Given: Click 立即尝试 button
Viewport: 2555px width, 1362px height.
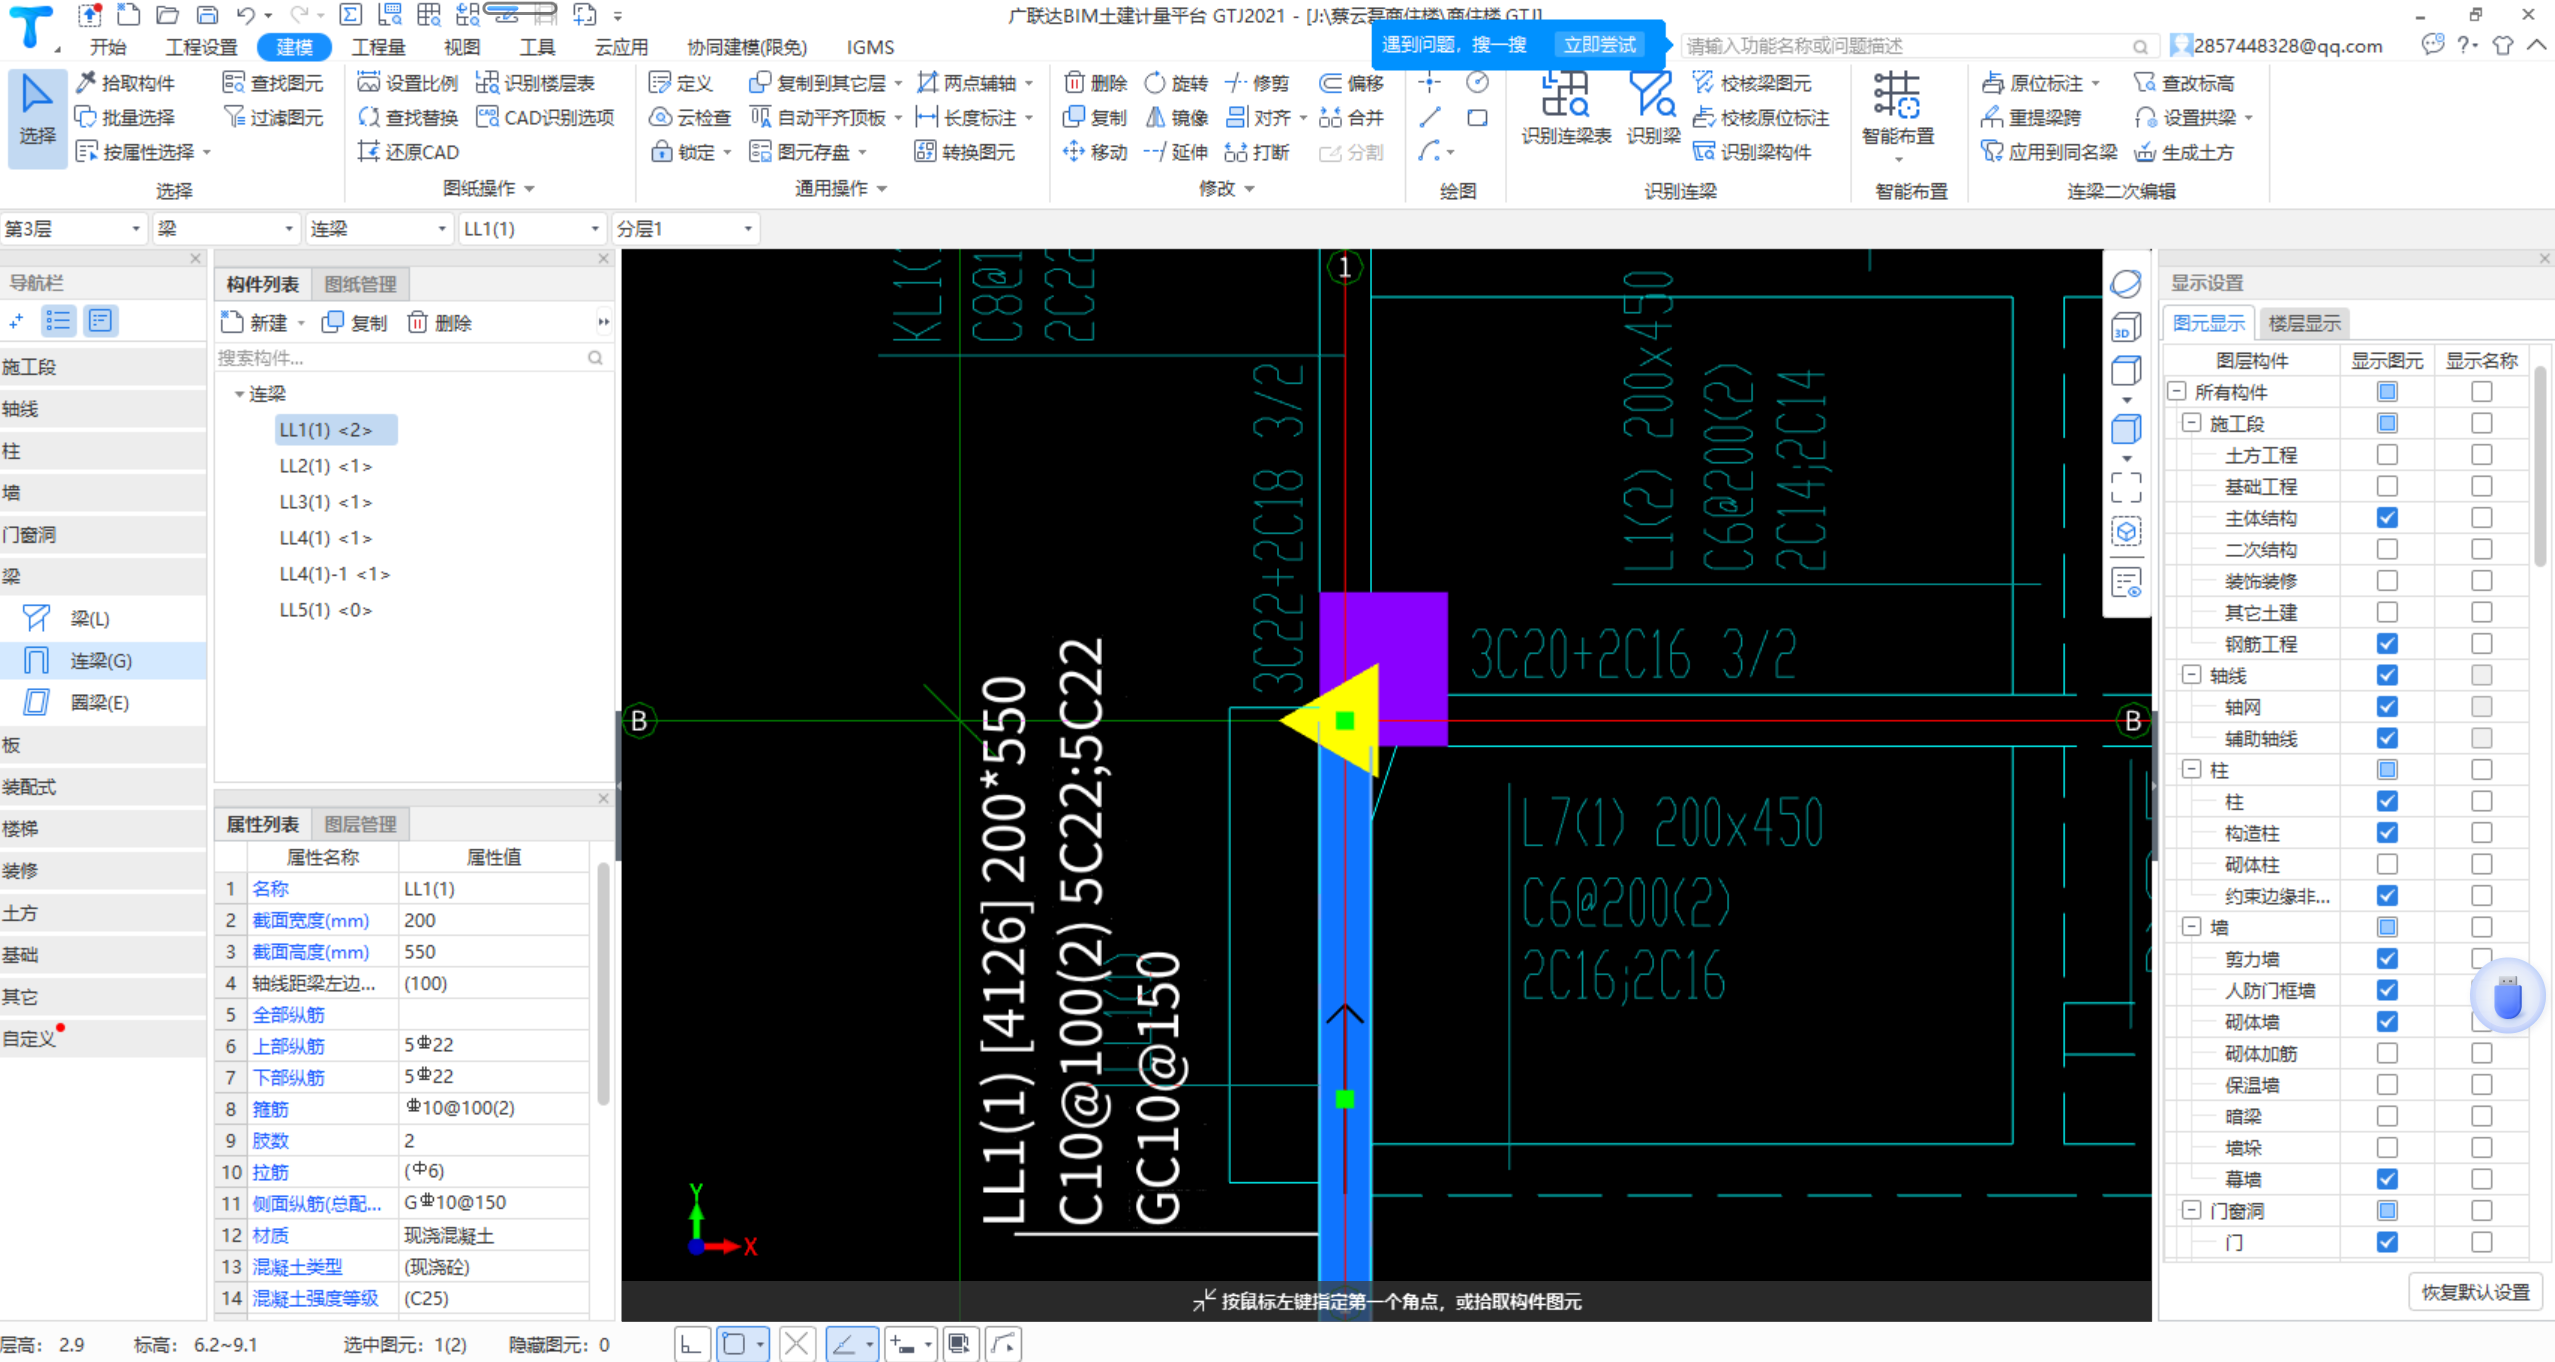Looking at the screenshot, I should (x=1599, y=45).
